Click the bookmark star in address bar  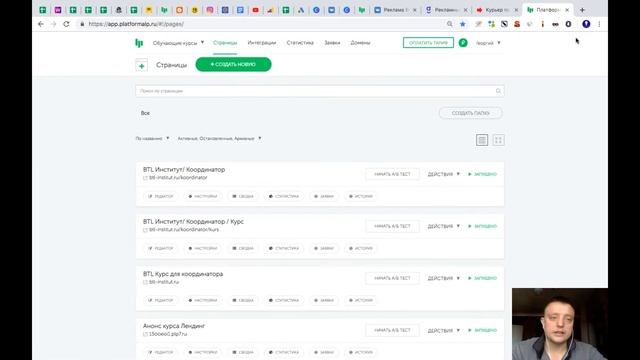coord(462,24)
